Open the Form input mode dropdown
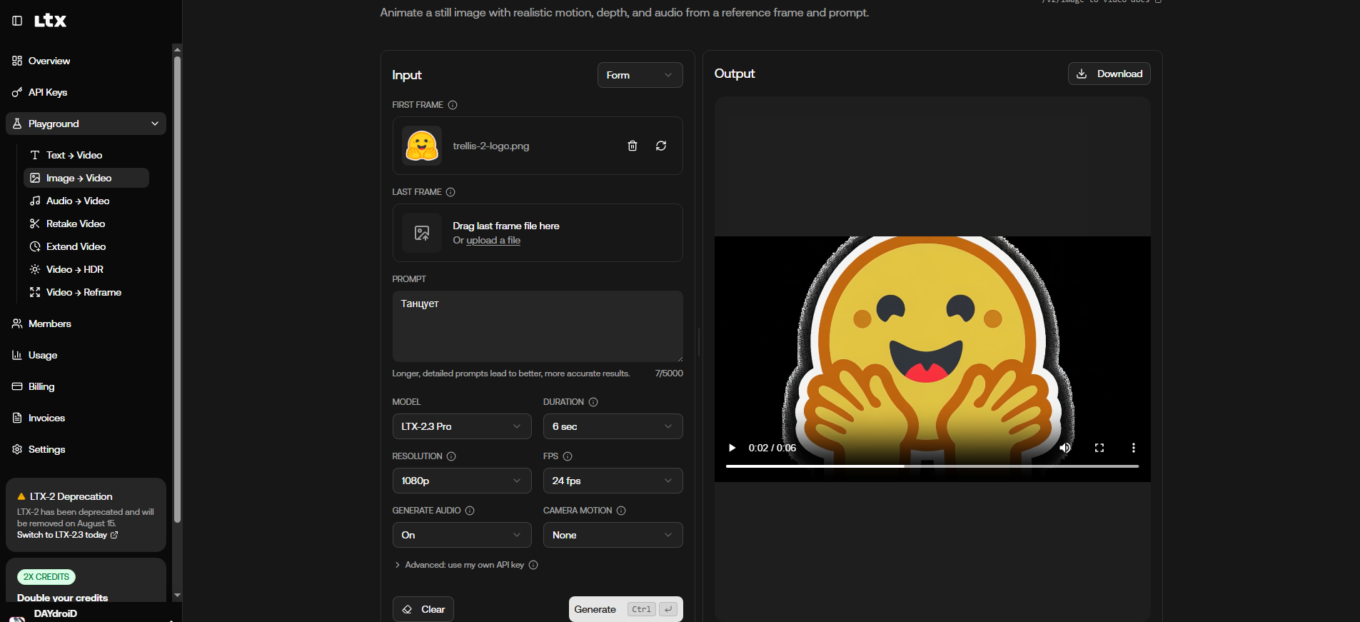Viewport: 1360px width, 622px height. click(x=640, y=75)
